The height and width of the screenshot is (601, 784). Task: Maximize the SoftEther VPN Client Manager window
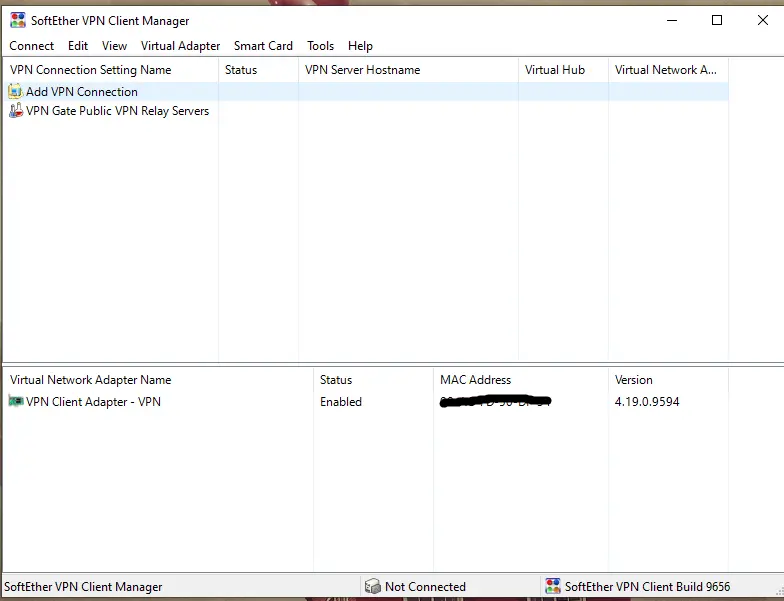pos(717,20)
